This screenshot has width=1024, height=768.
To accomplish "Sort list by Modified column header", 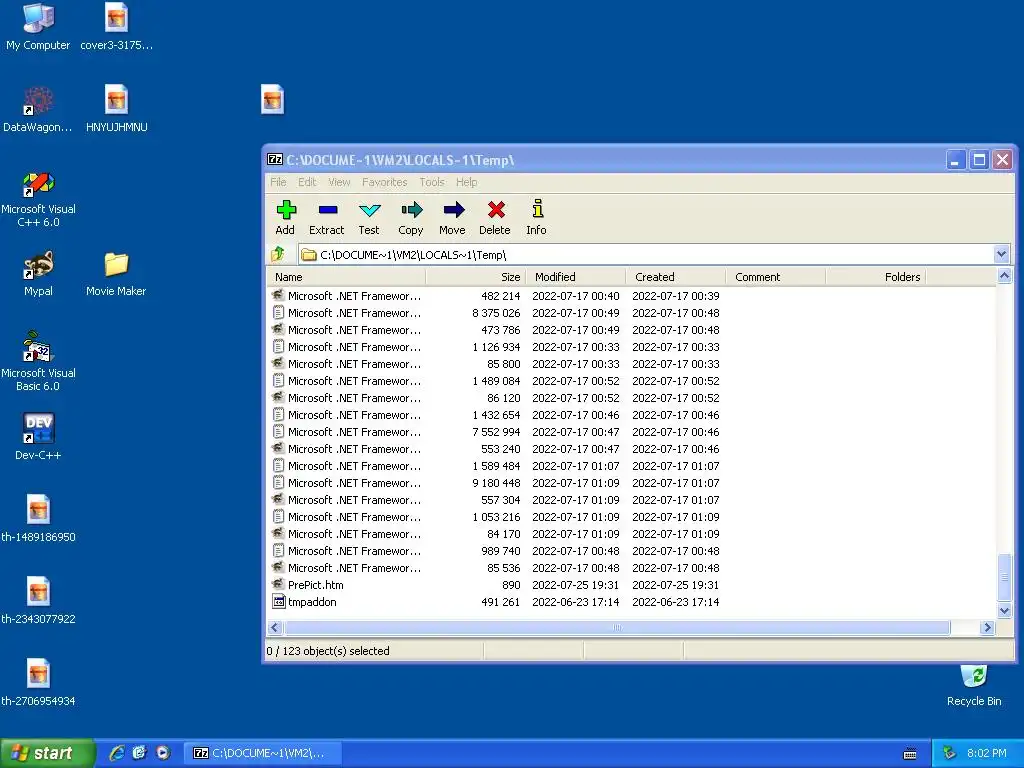I will pyautogui.click(x=575, y=277).
